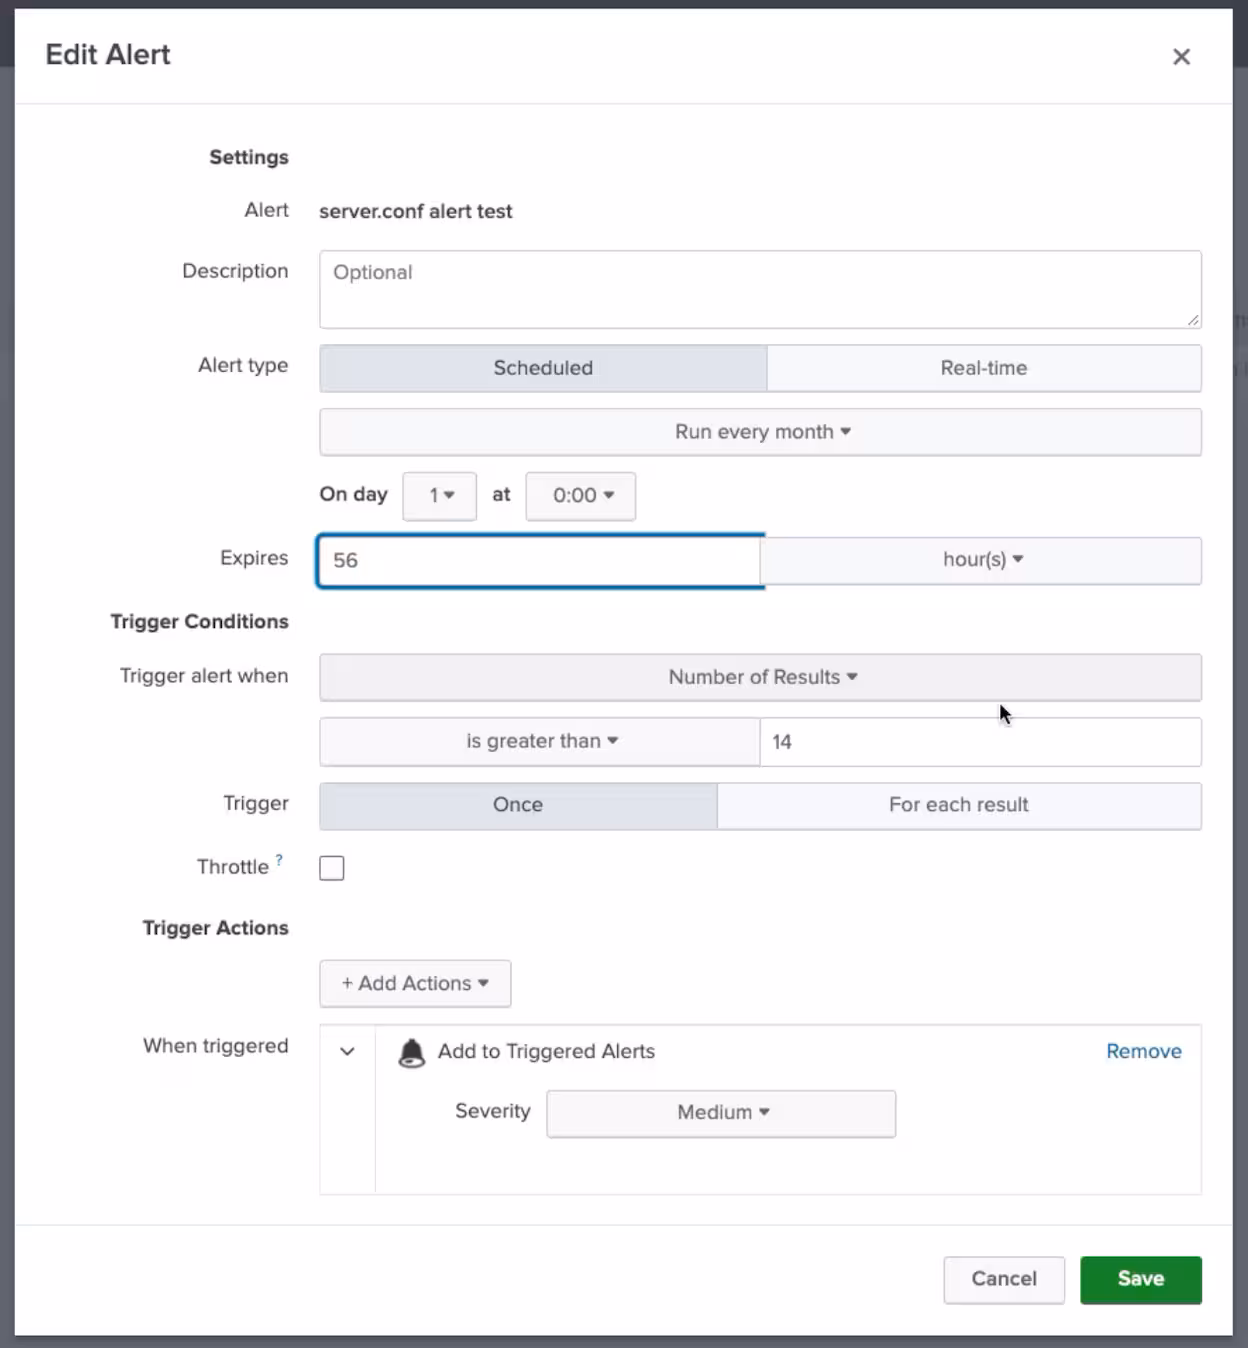Switch alert type to Real-time
This screenshot has height=1348, width=1248.
tap(983, 368)
